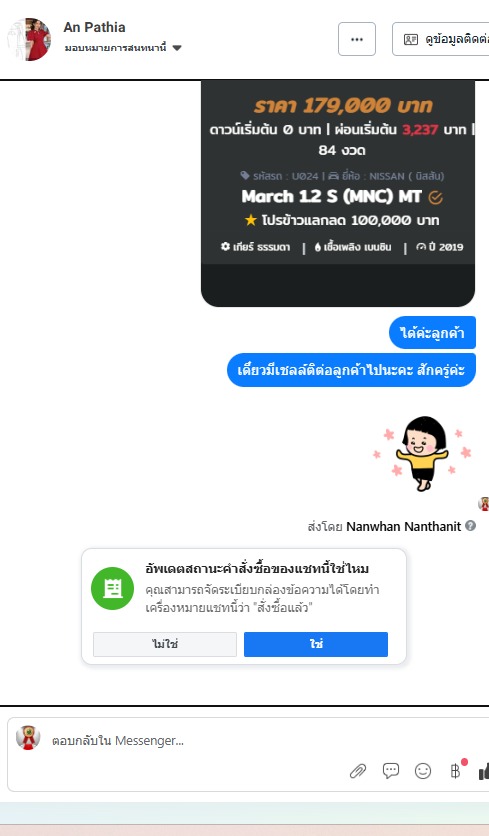Click the An Pathia contact name

pos(94,27)
